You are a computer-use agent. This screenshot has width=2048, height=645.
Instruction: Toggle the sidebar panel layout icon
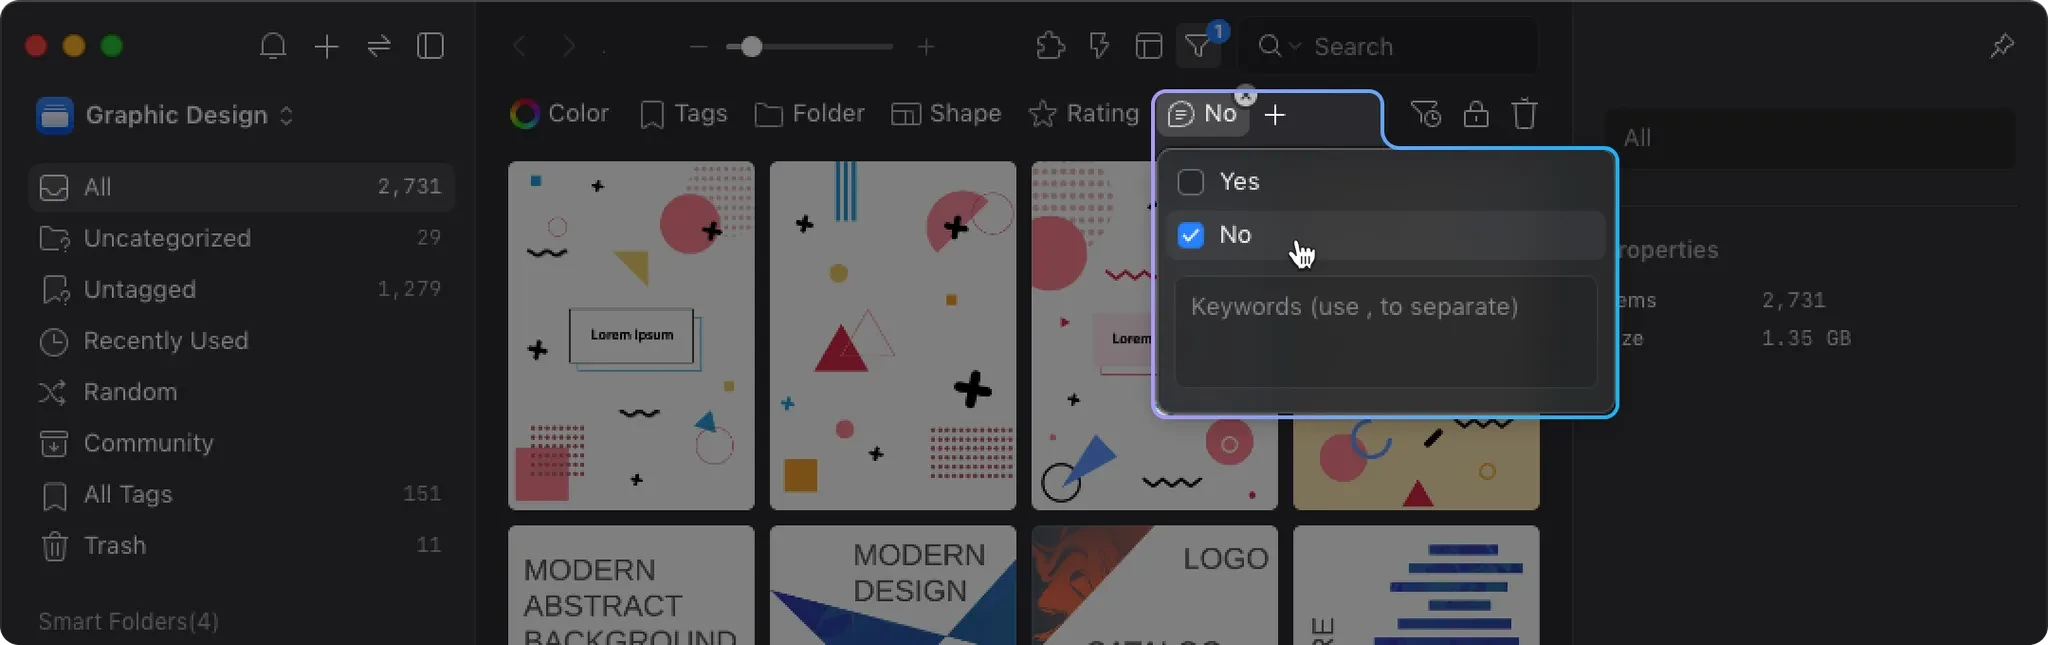click(x=431, y=46)
